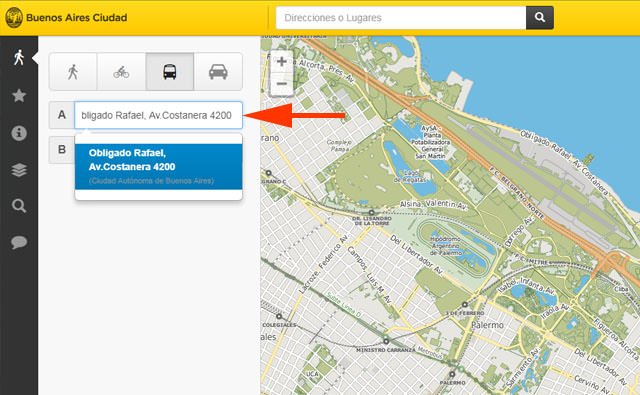Click Hipódromo Argentino de Palermo on map
This screenshot has height=395, width=640.
[446, 246]
